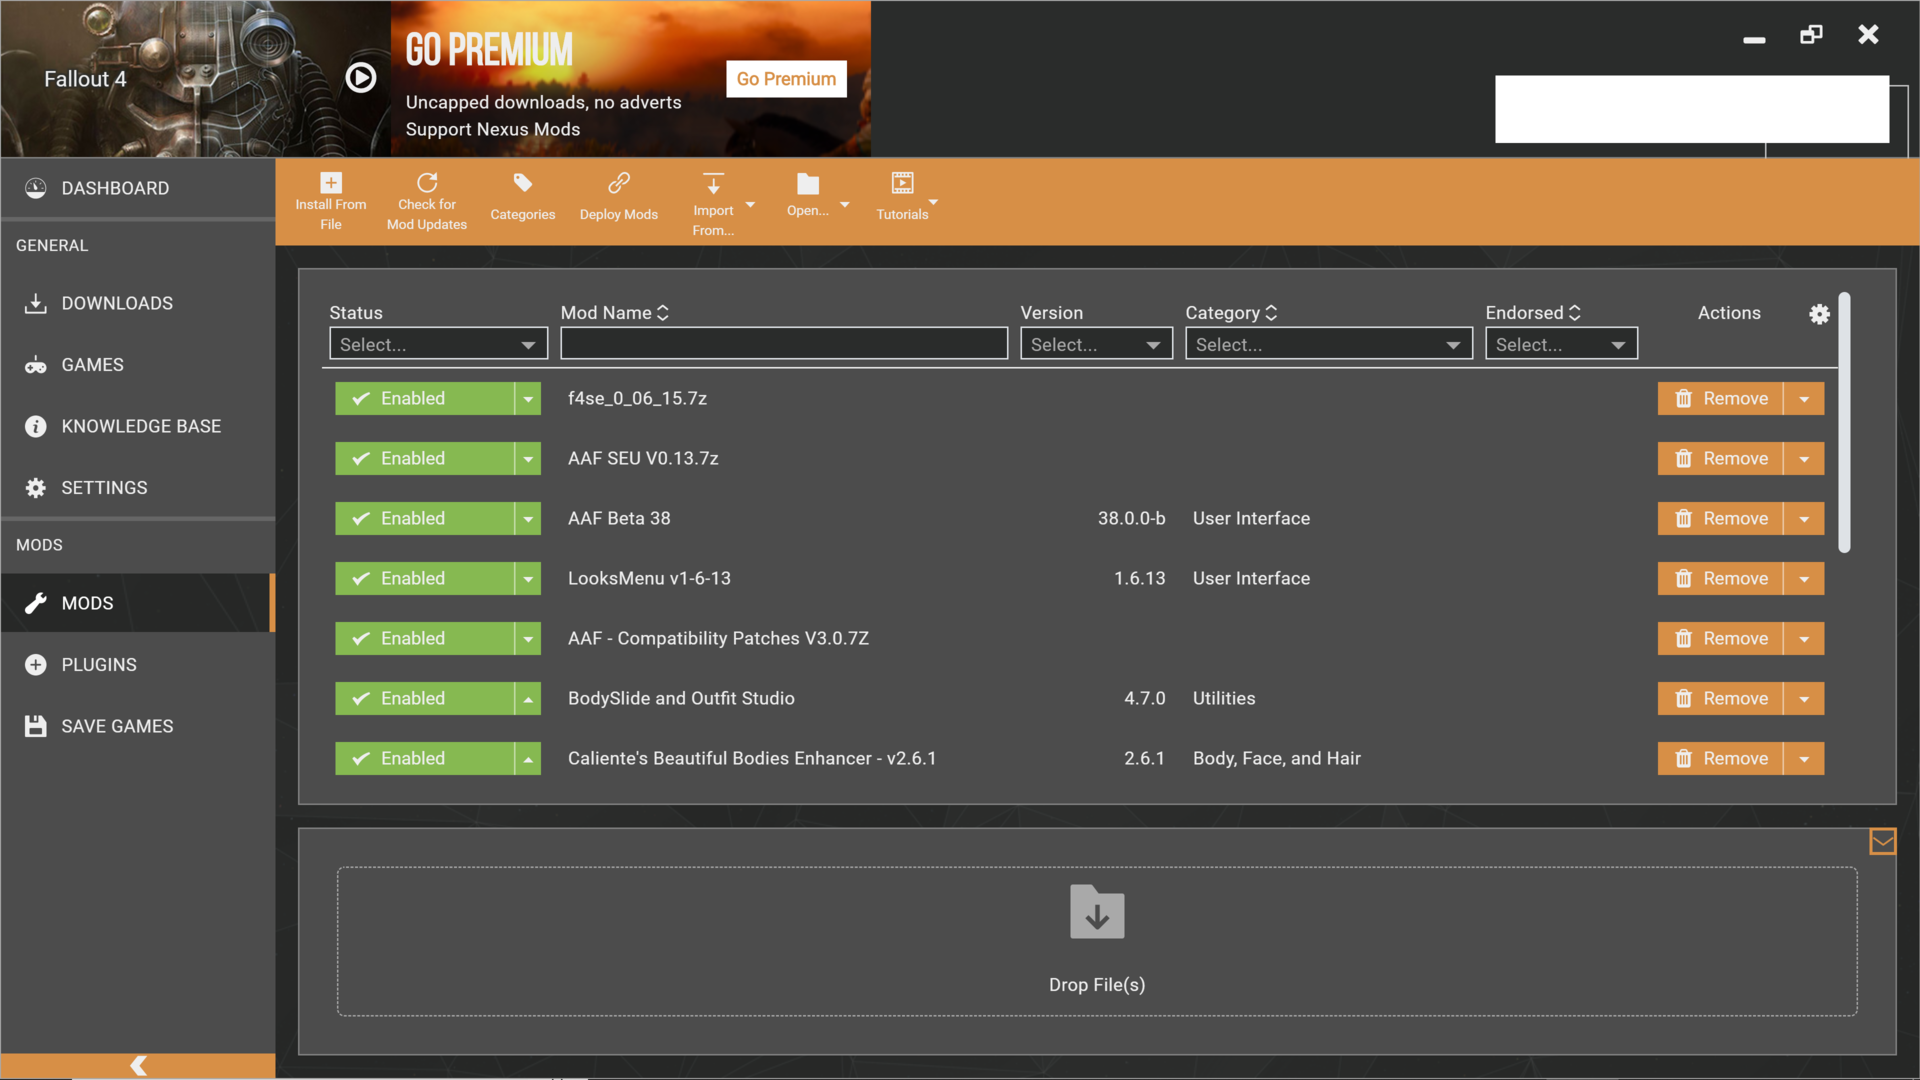1920x1080 pixels.
Task: Toggle AAF - Compatibility Patches V3.0.7Z status
Action: pos(424,639)
